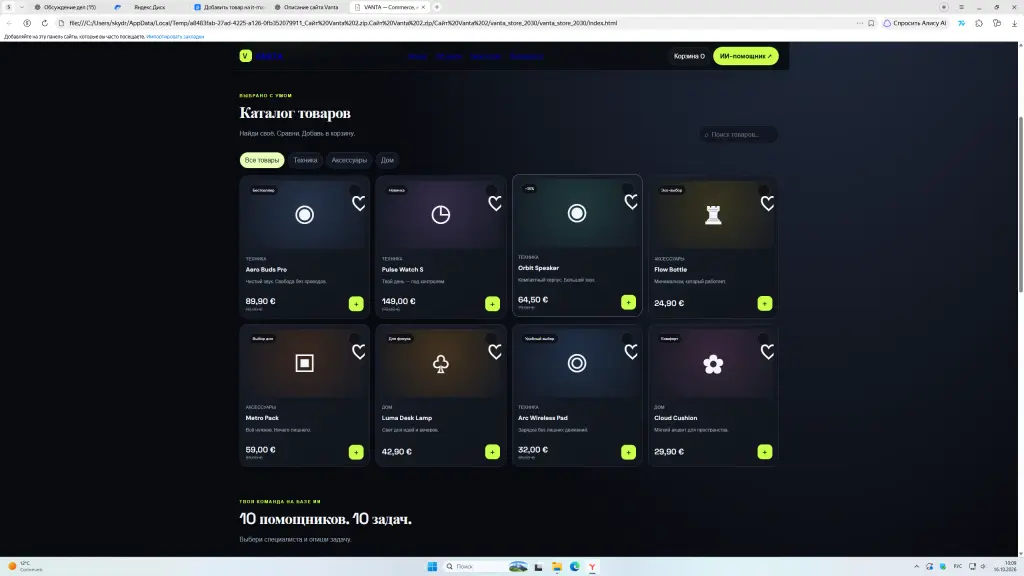
Task: Filter catalog by 'Аксессуары'
Action: pos(349,160)
